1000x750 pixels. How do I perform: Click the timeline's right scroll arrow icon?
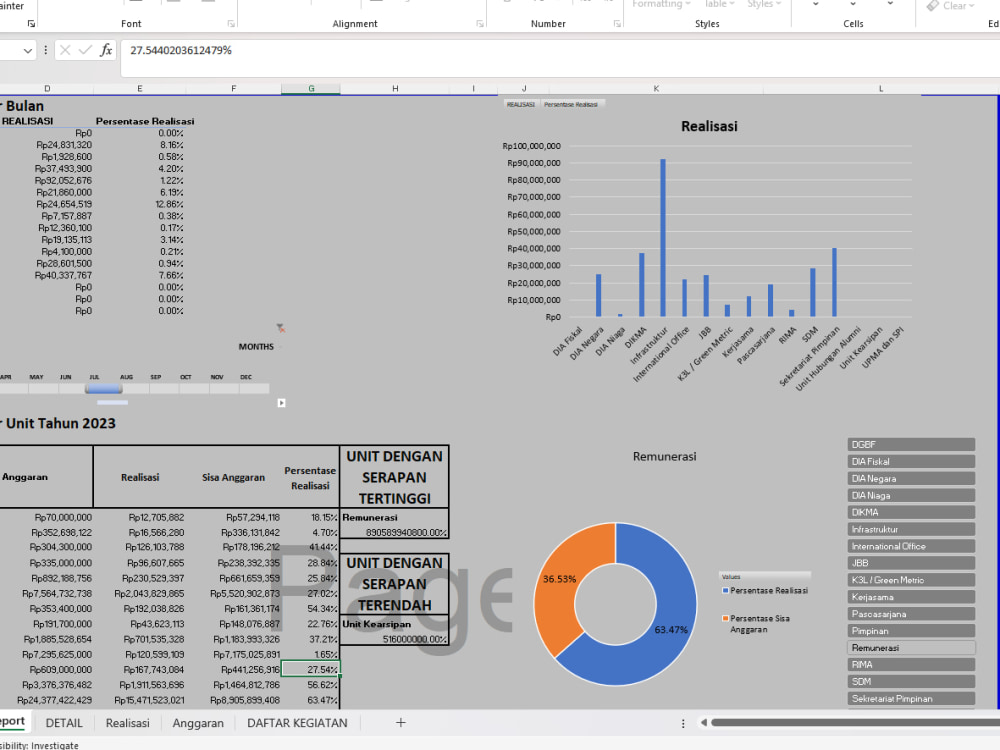point(282,402)
